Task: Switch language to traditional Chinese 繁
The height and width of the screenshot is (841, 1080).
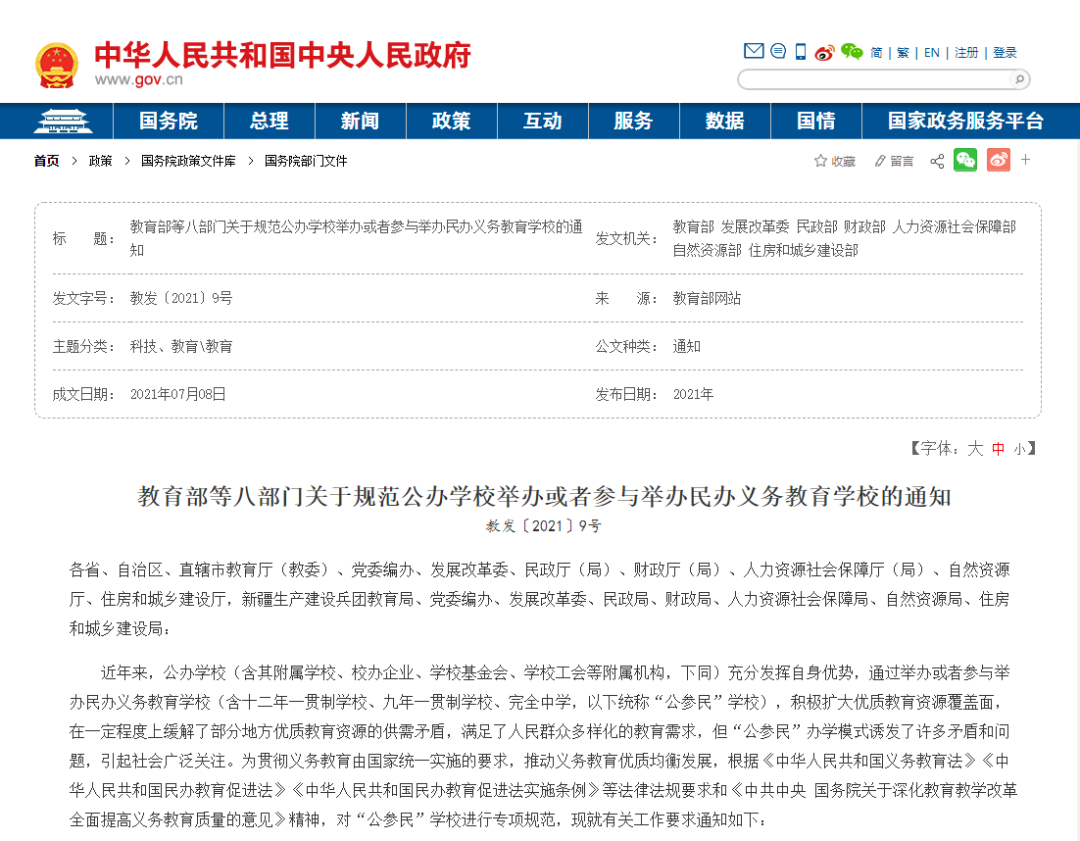Action: [x=903, y=53]
